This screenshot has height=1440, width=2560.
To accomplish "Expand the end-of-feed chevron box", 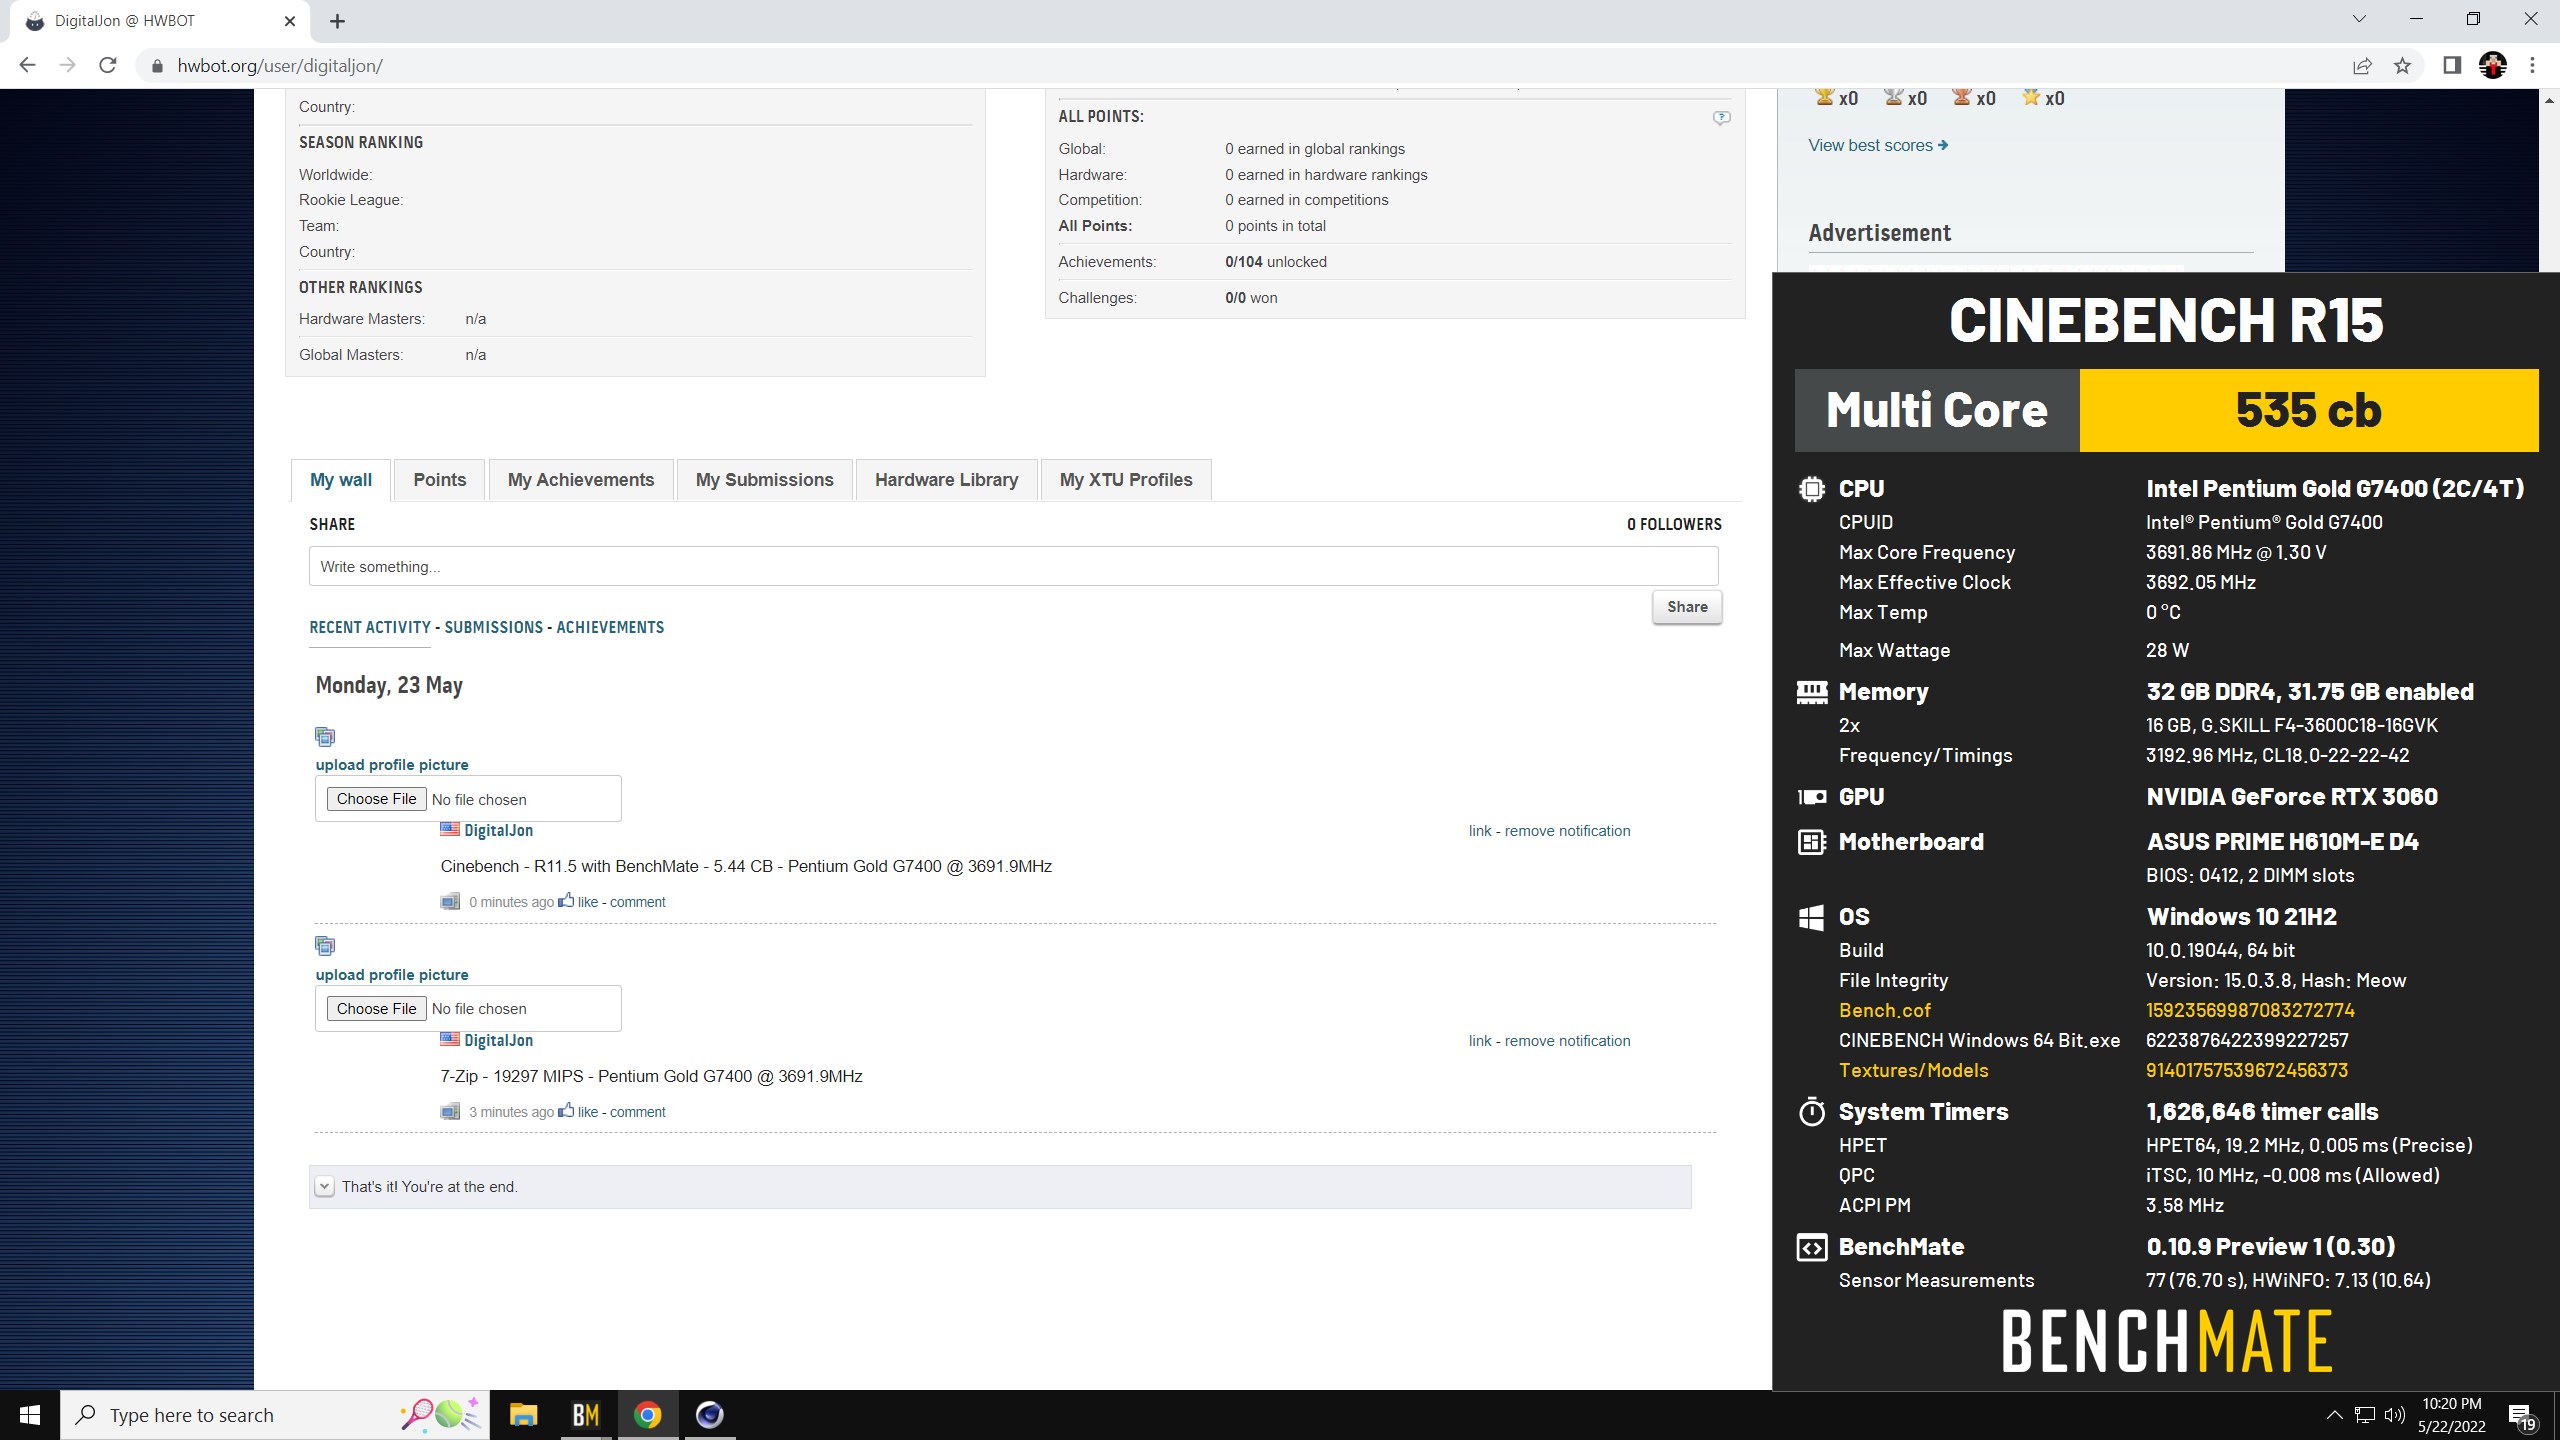I will tap(324, 1186).
